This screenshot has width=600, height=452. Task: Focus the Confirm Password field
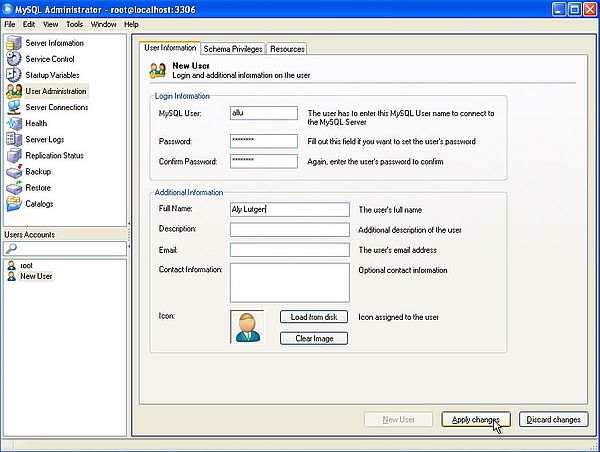264,161
